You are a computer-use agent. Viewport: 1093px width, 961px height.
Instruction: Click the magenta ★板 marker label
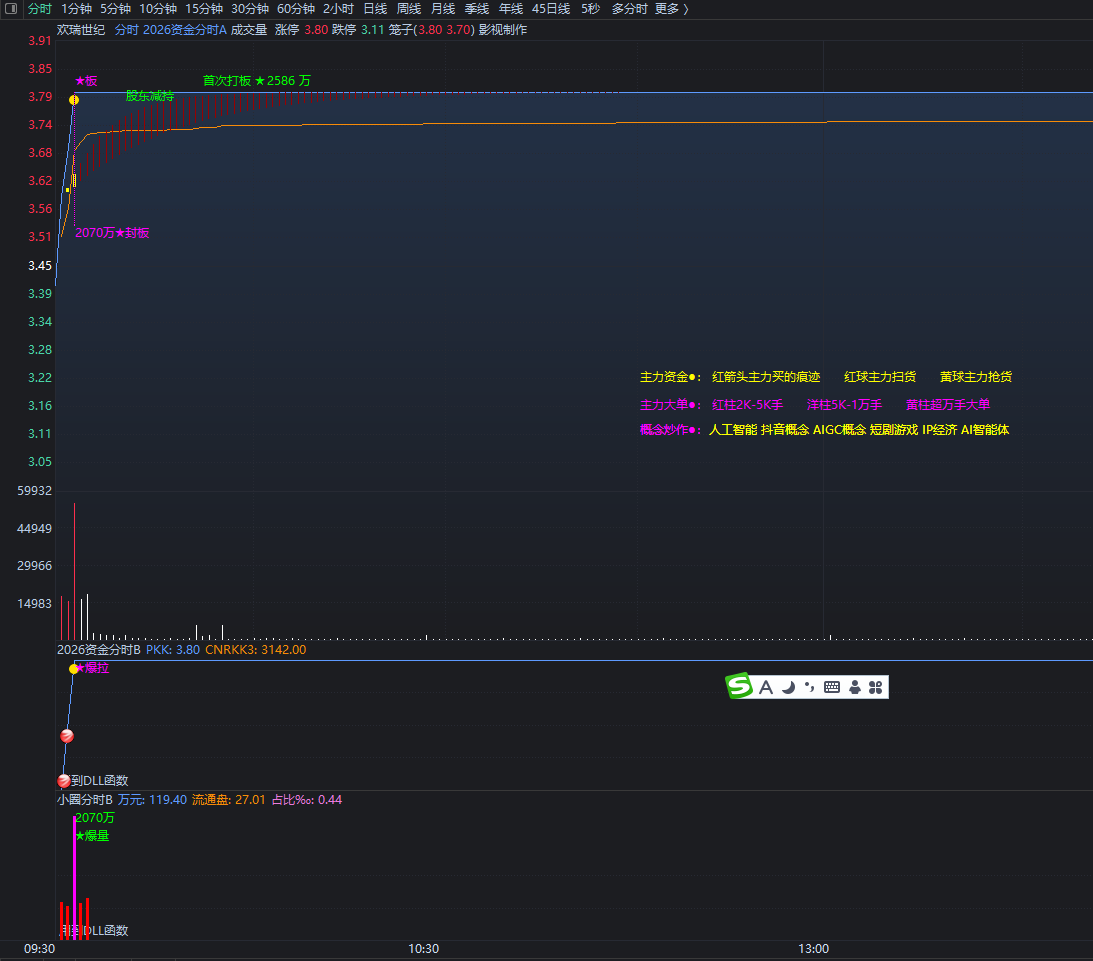(86, 81)
